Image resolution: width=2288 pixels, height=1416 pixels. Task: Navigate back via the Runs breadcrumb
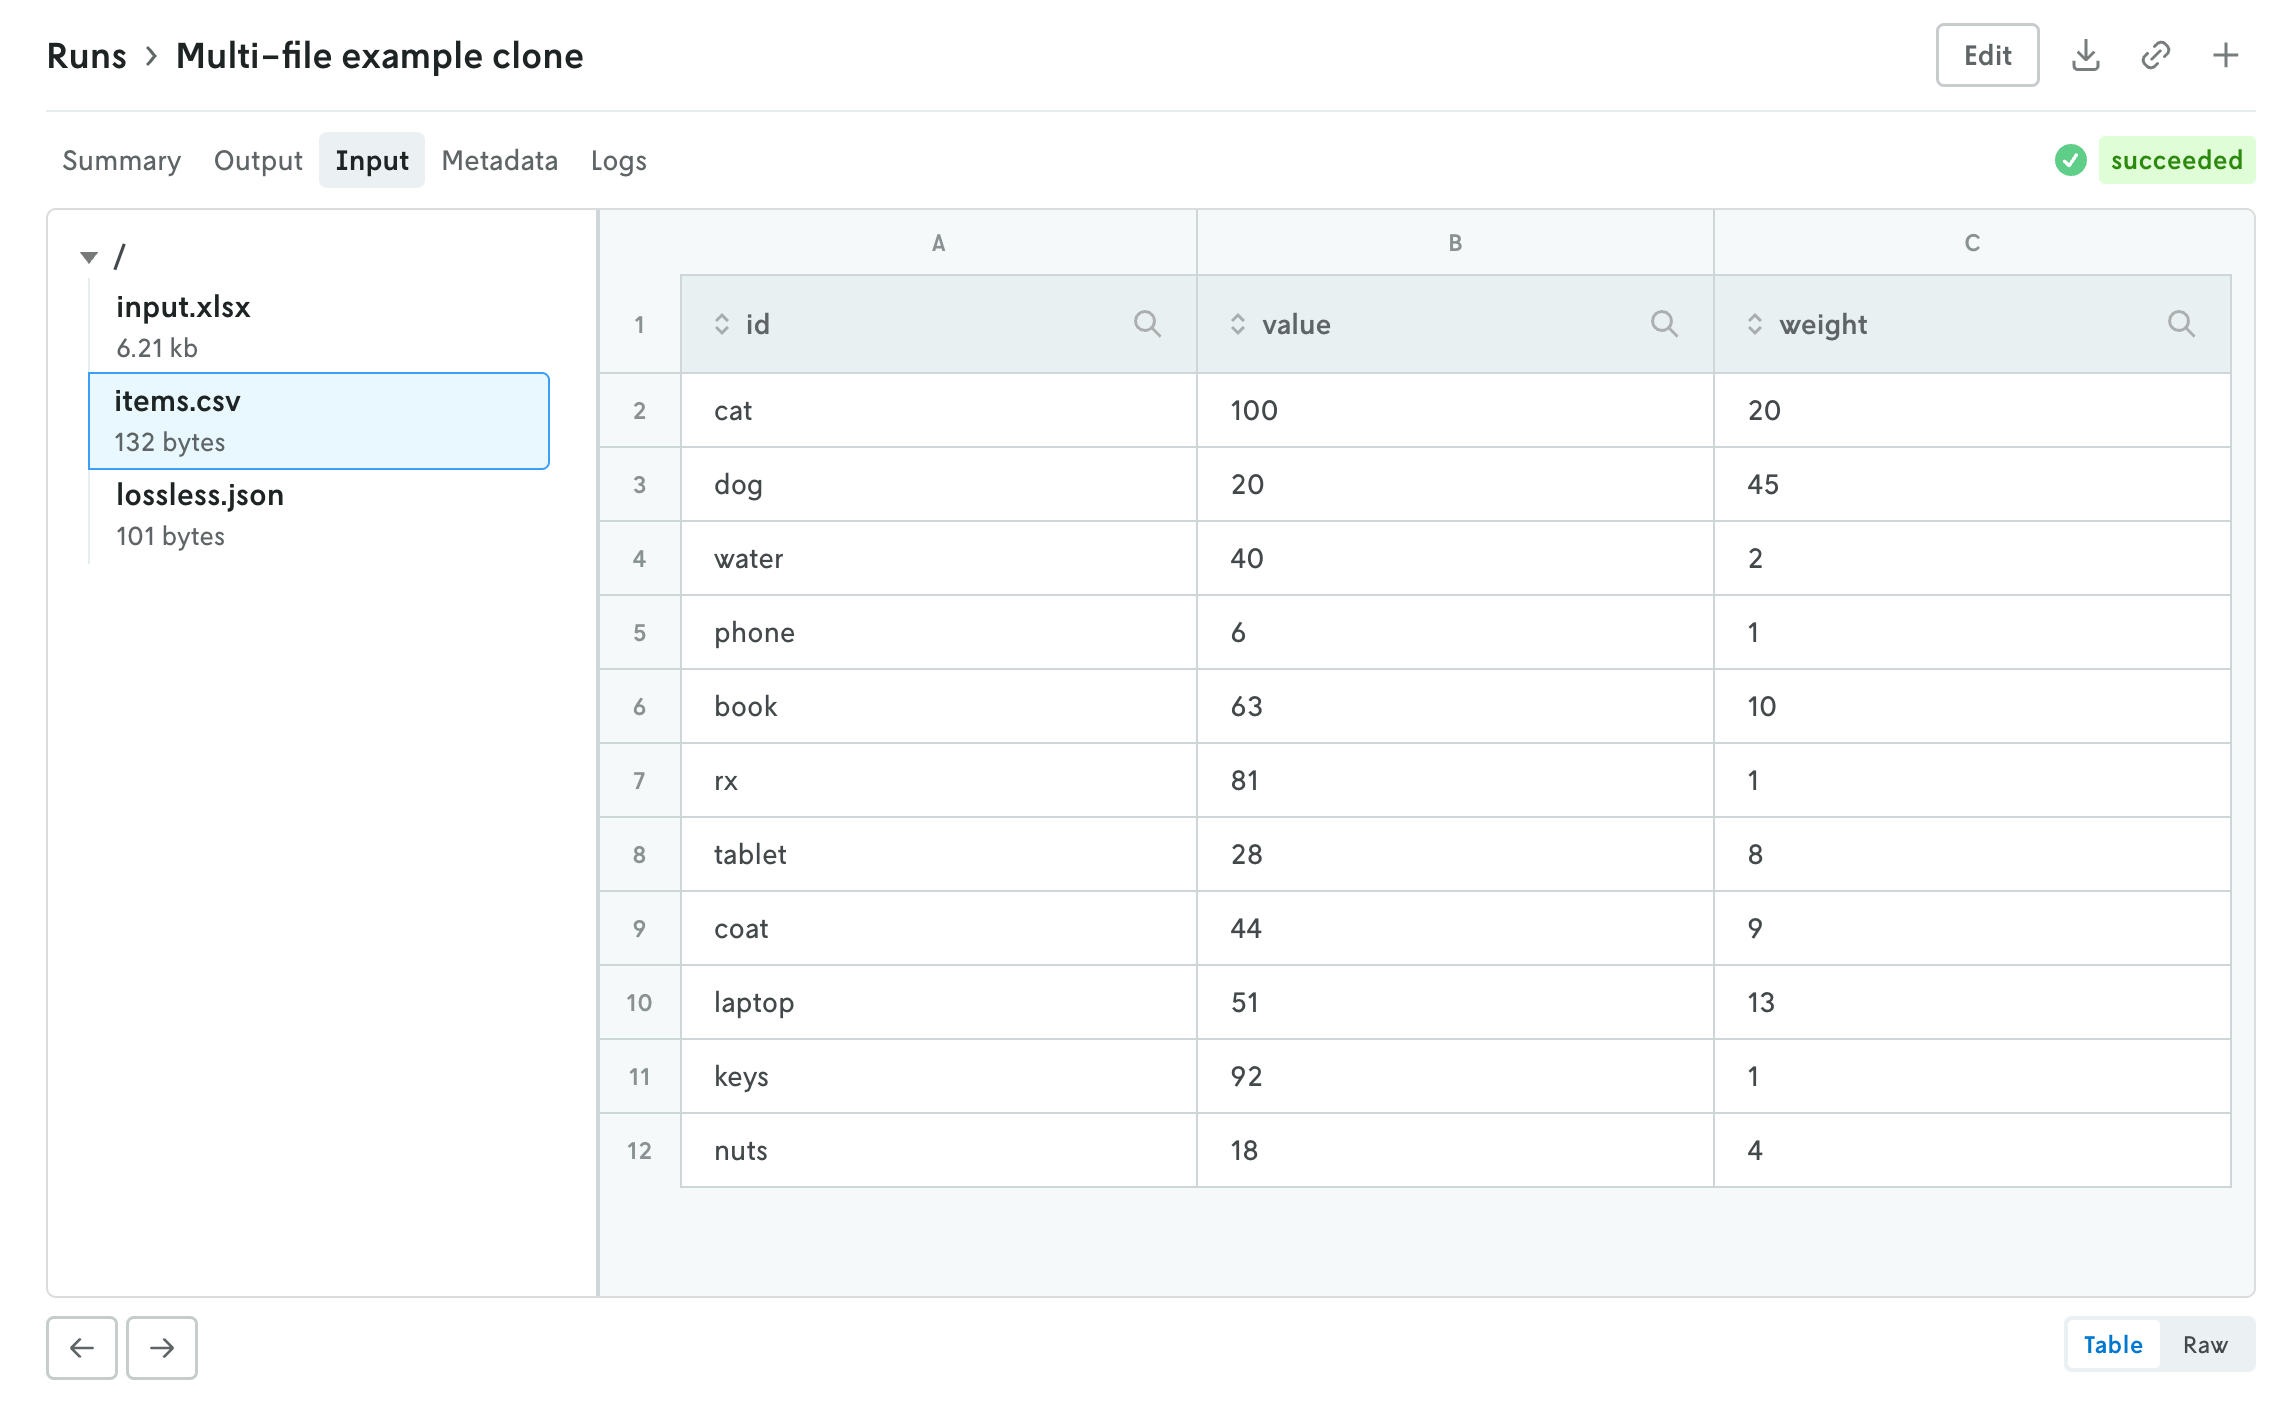click(88, 55)
